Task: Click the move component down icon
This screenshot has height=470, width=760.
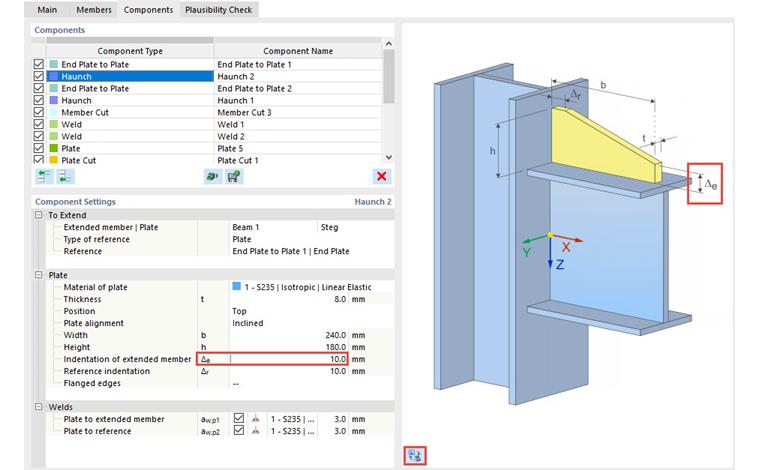Action: click(65, 176)
